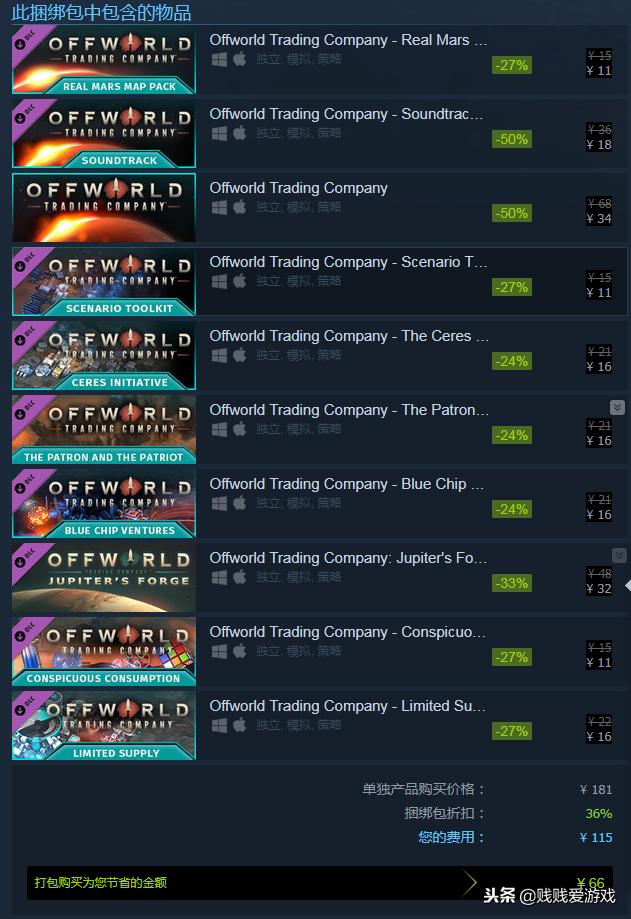Click the arrow in the bundle savings bar
The height and width of the screenshot is (919, 631).
click(470, 883)
